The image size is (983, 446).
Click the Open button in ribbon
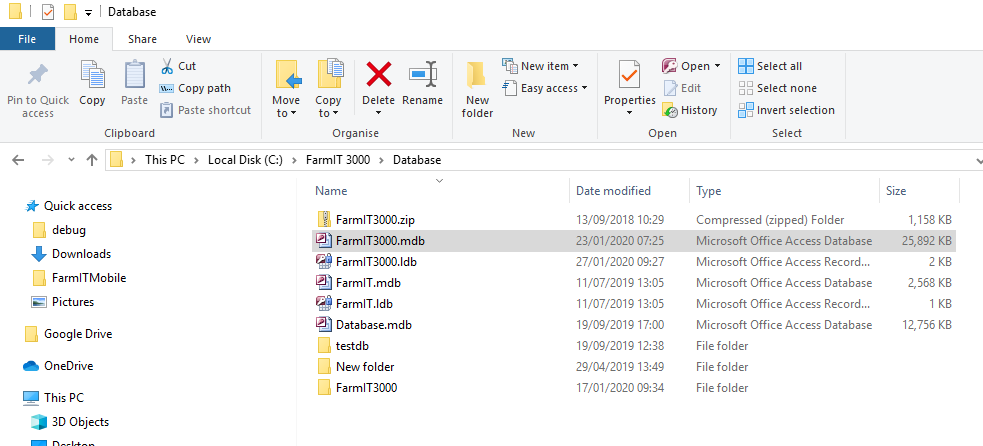pos(686,66)
